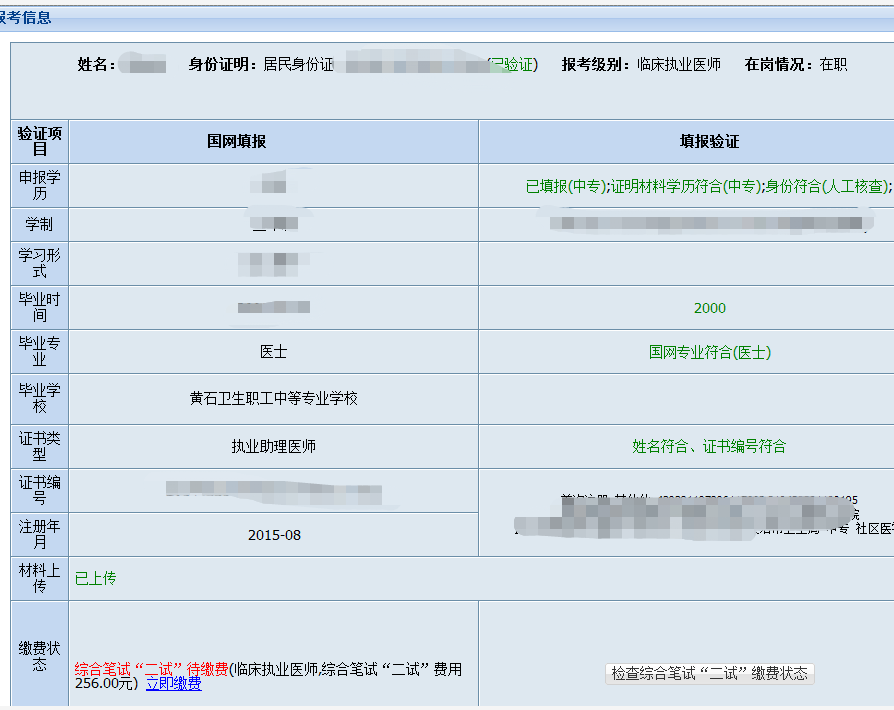
Task: Click the 毕业学校 row label
Action: [39, 398]
